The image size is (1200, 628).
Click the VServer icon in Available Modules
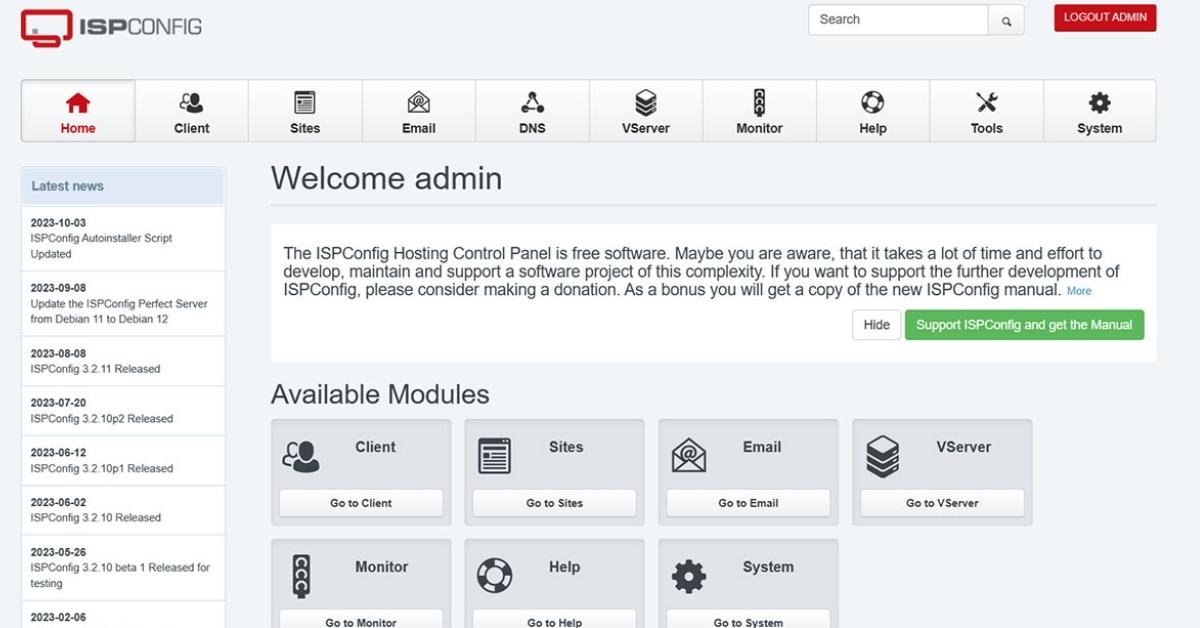882,456
